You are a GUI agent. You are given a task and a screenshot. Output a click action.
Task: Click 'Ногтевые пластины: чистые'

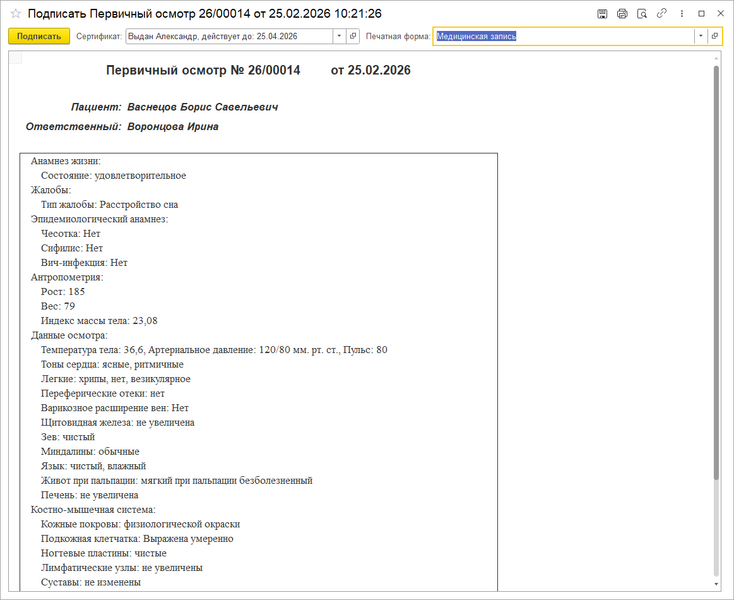pyautogui.click(x=103, y=553)
